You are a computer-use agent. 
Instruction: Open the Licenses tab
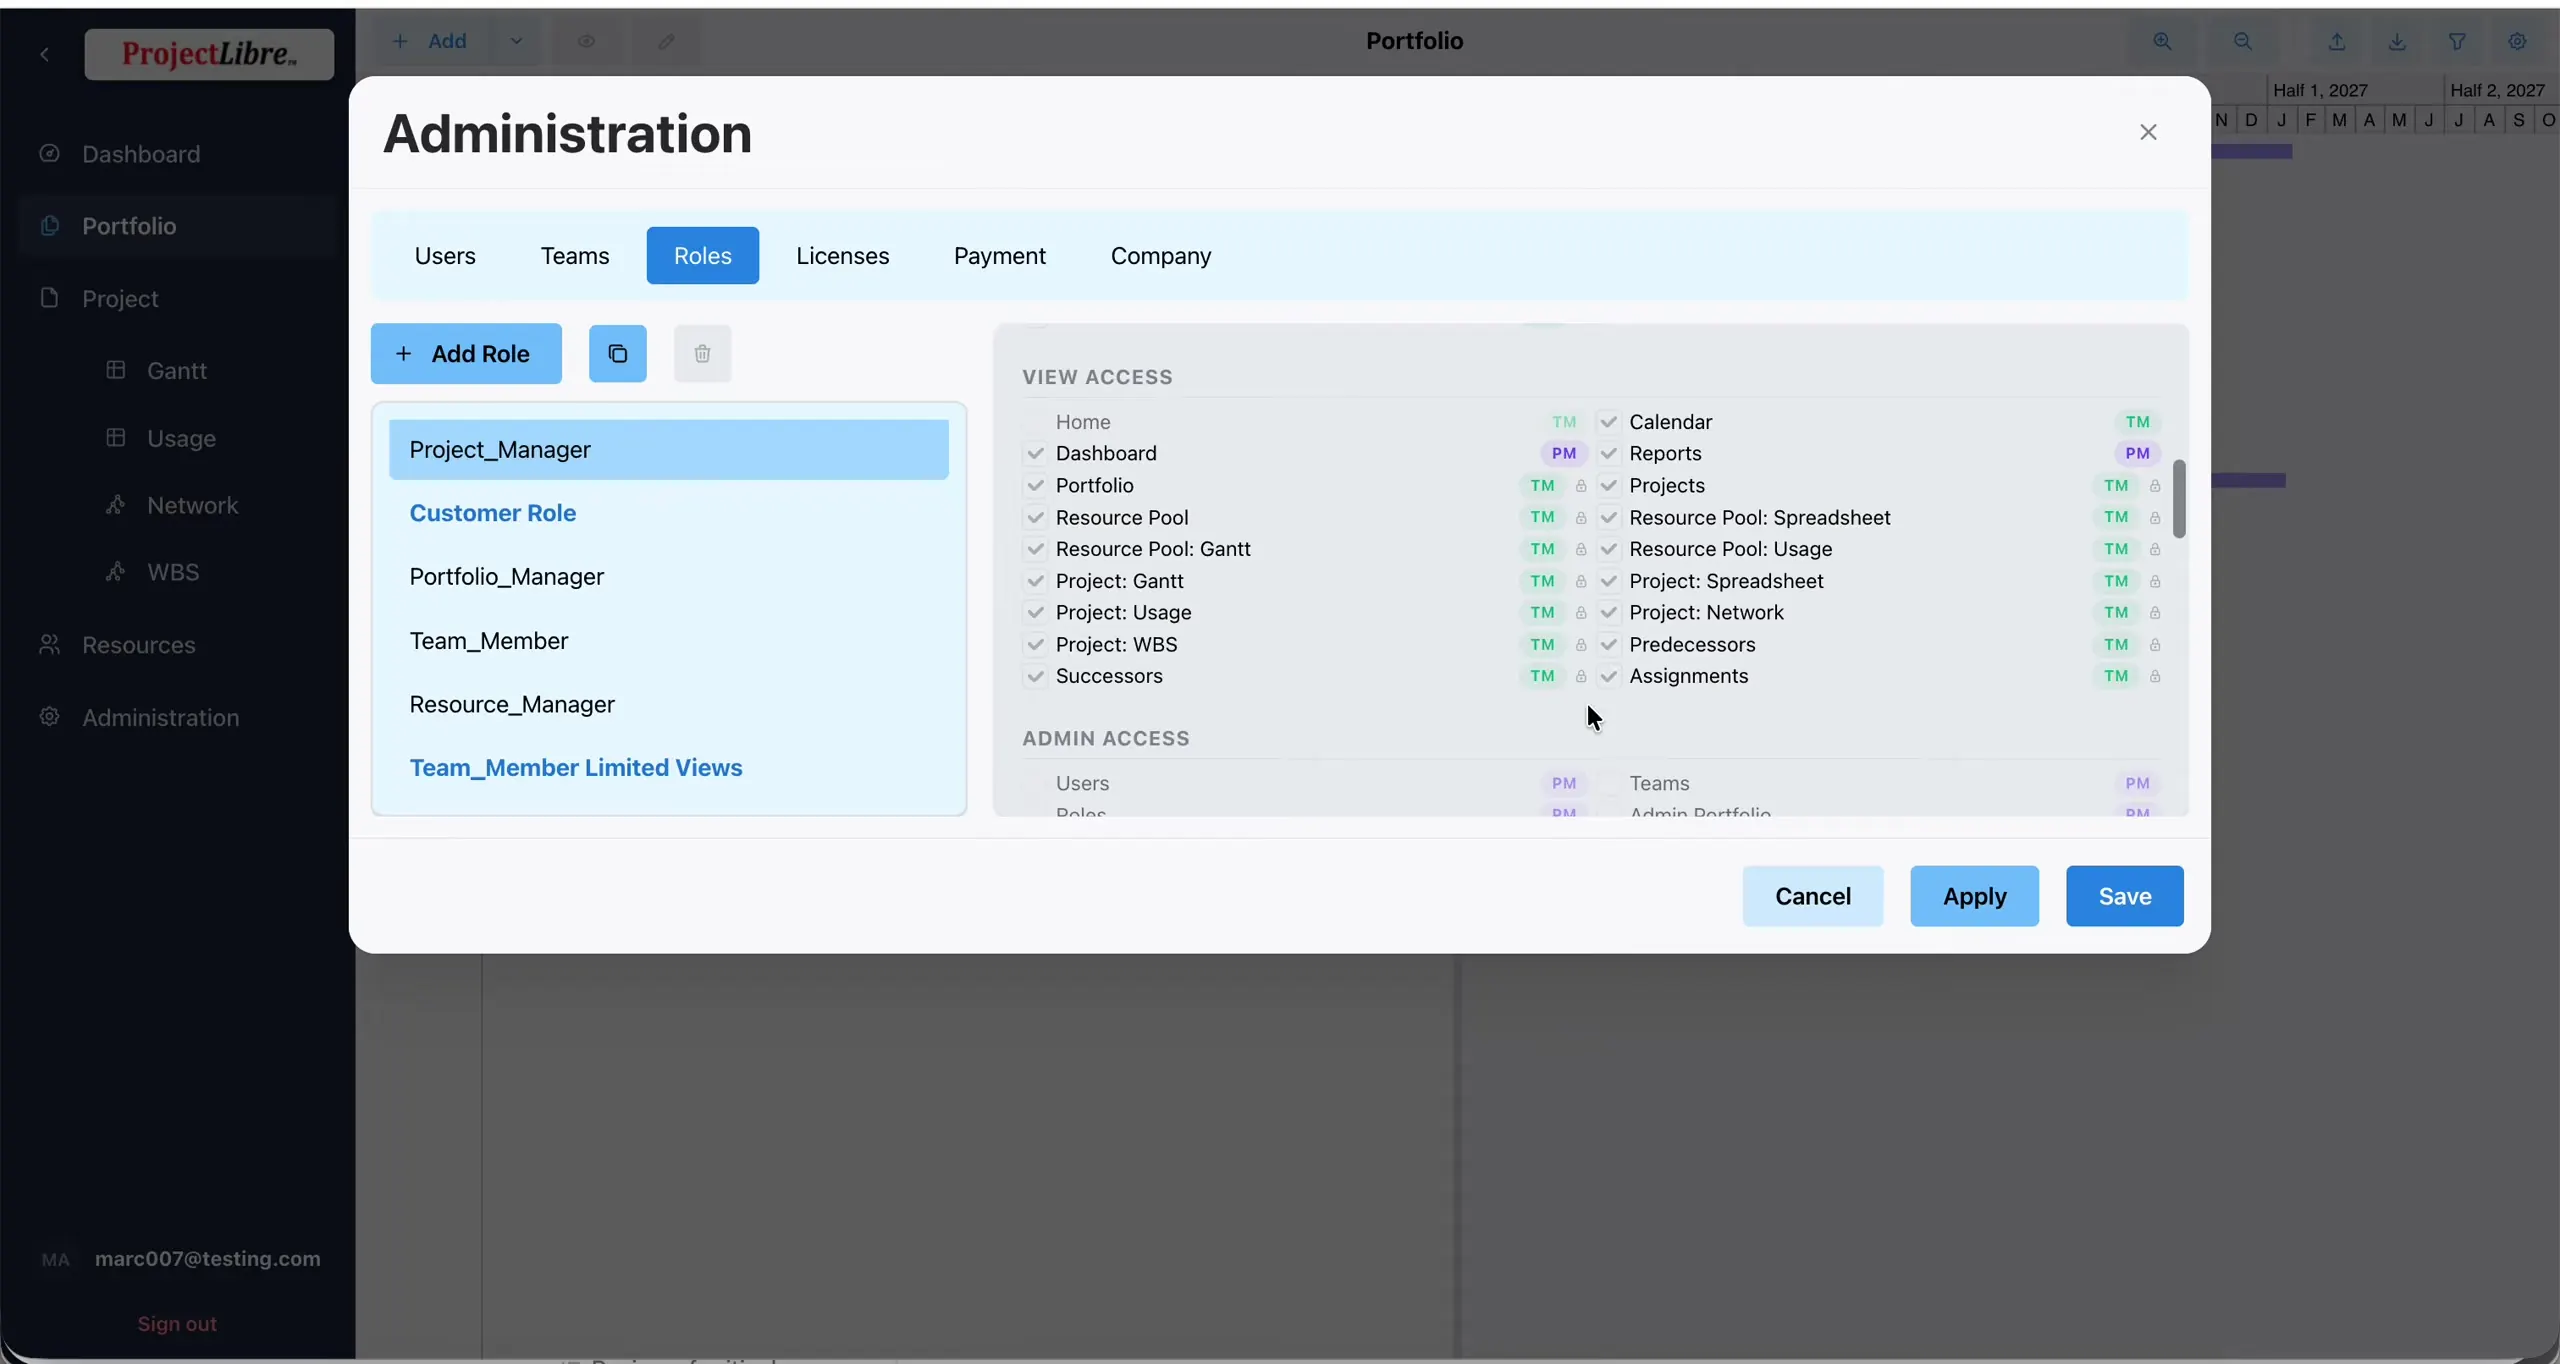(842, 256)
